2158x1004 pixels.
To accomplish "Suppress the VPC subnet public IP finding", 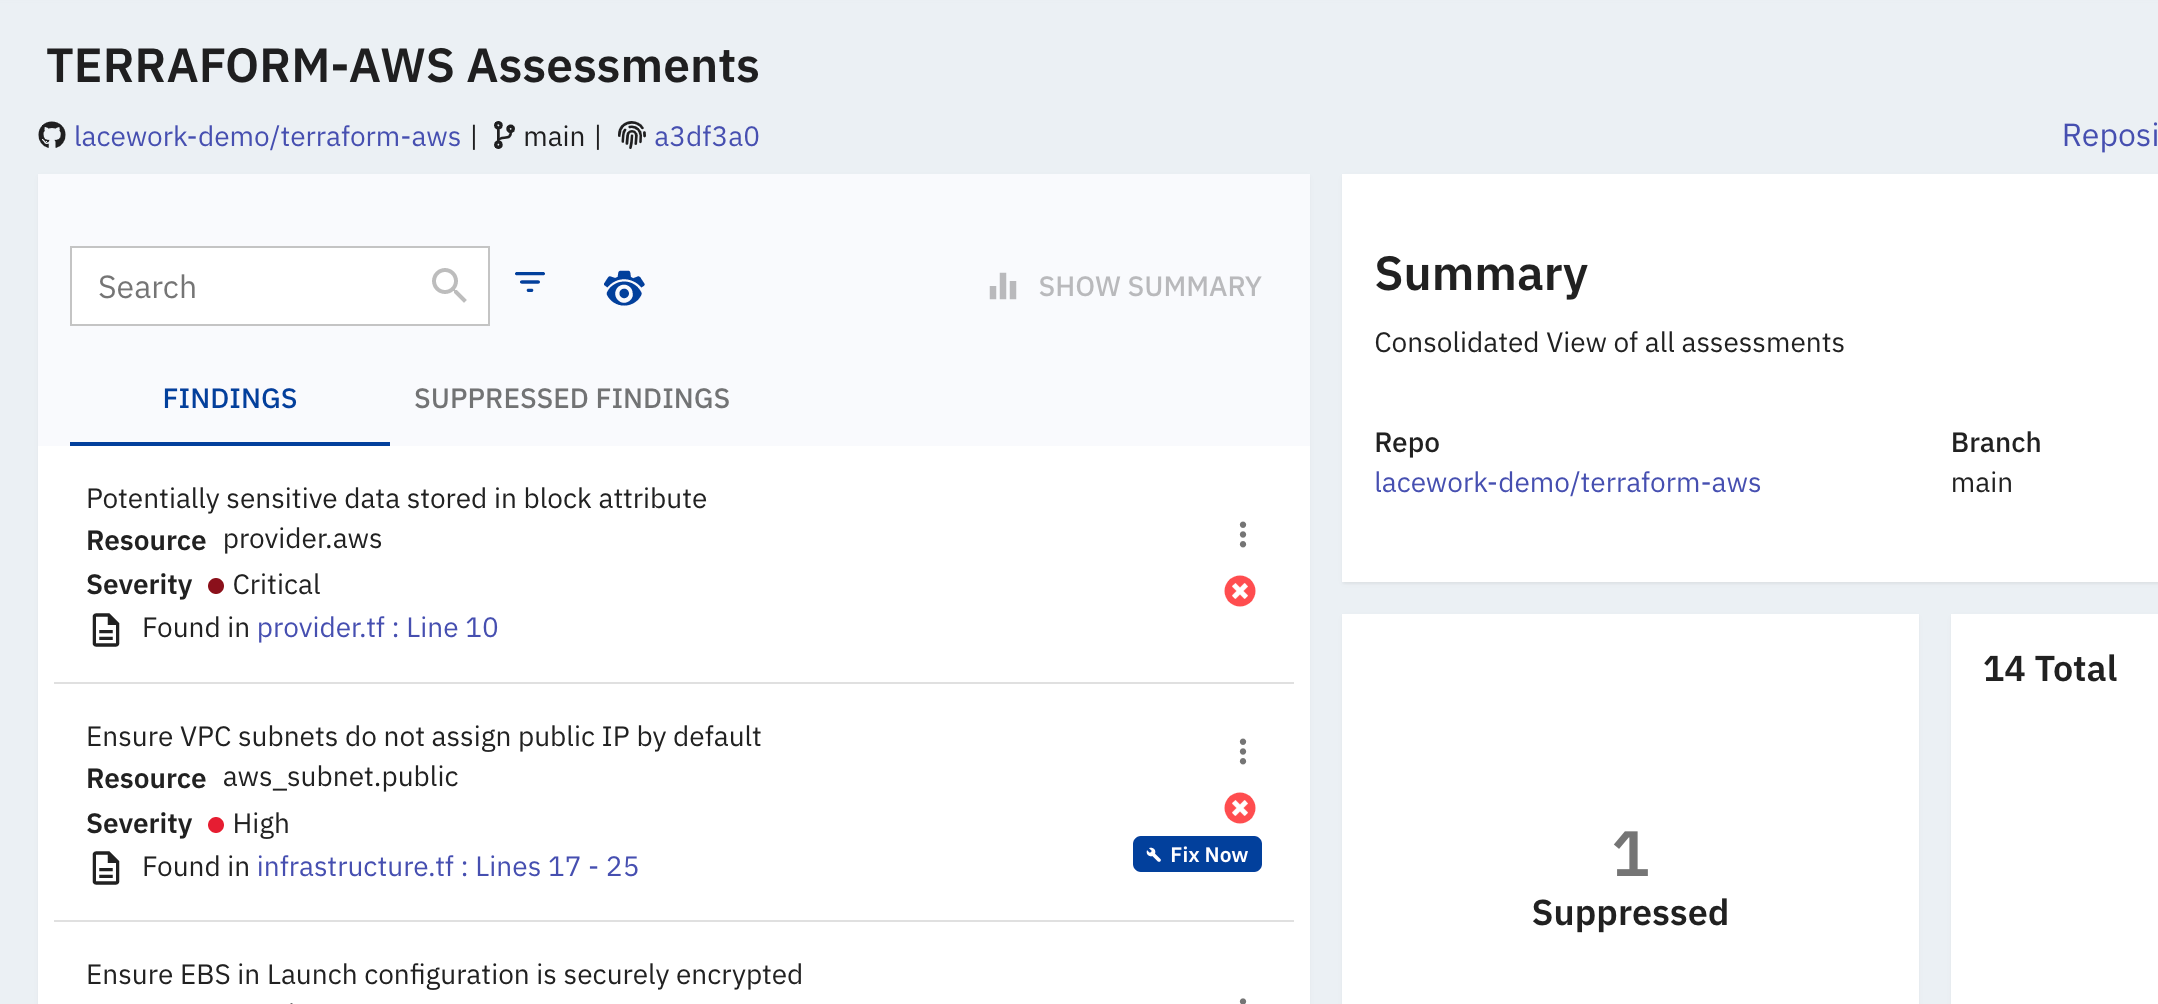I will point(1240,807).
